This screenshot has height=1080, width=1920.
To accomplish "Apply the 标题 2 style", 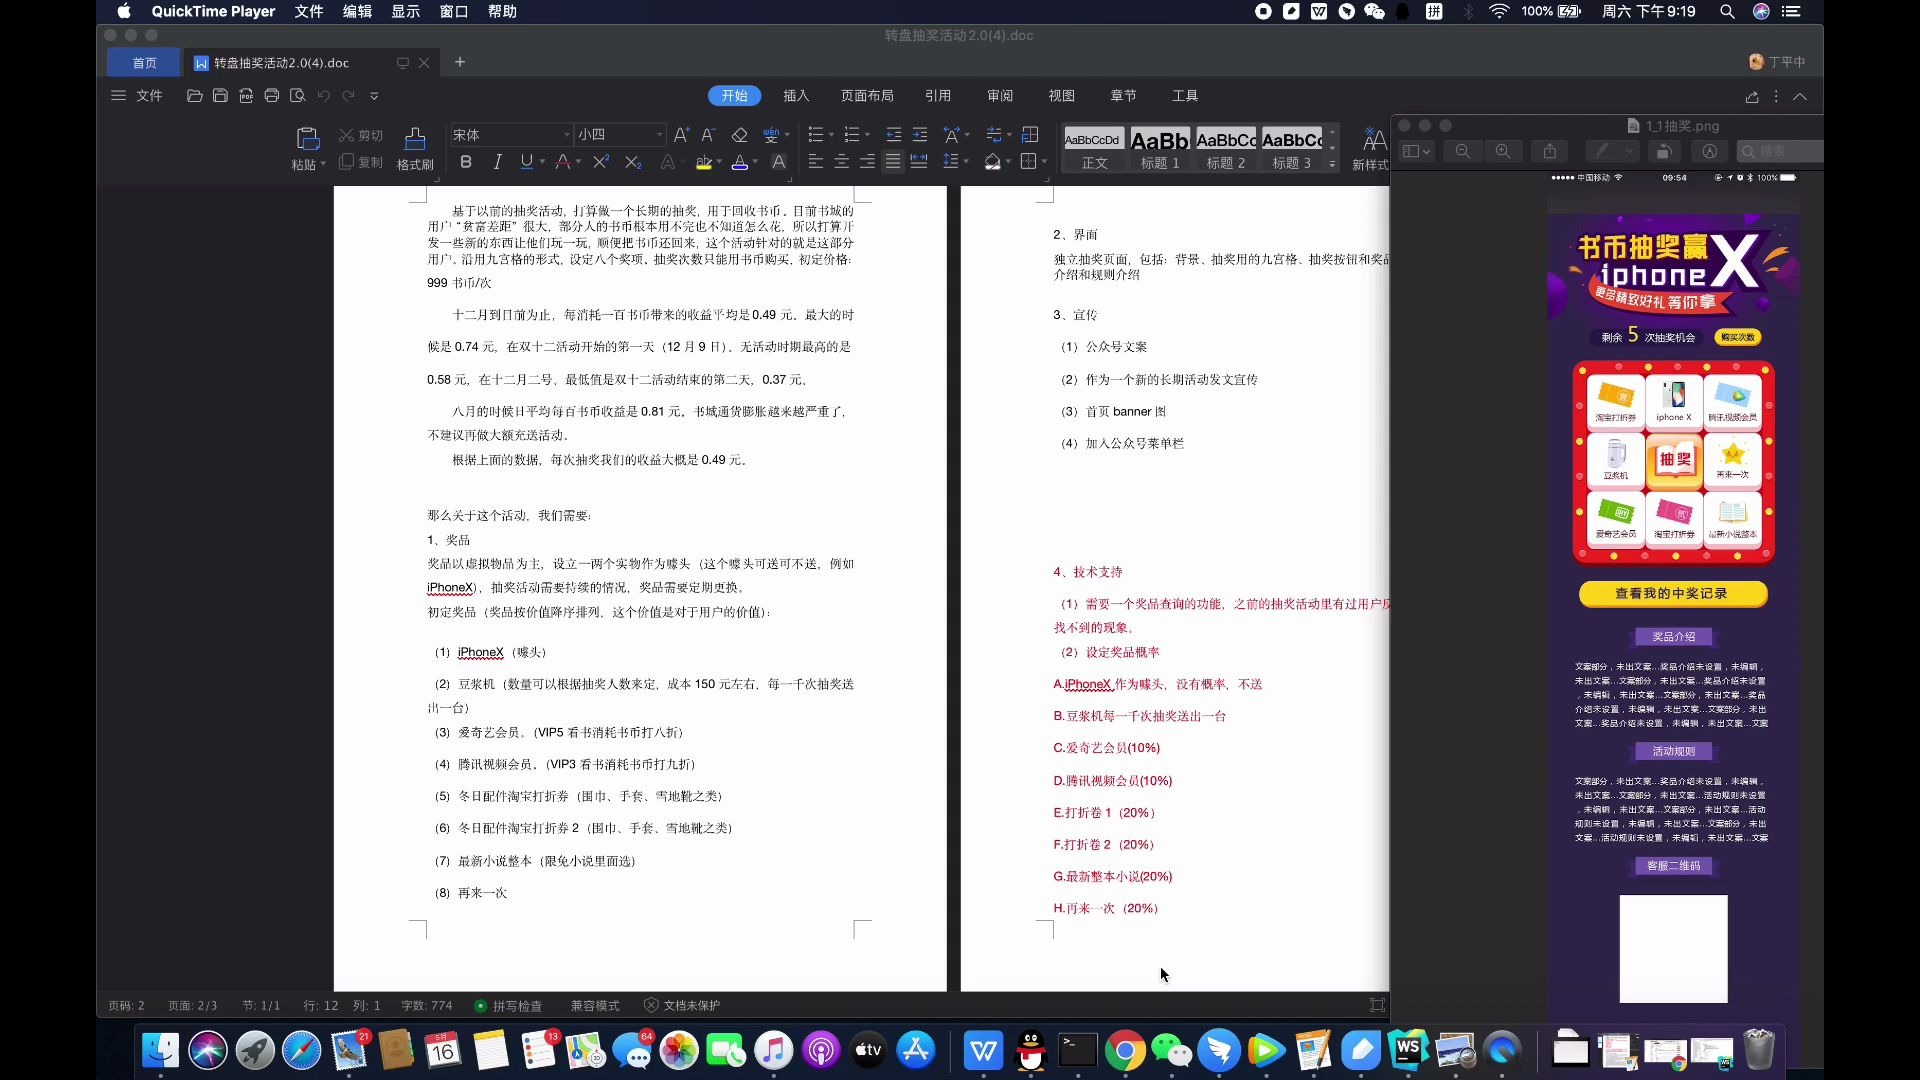I will point(1226,149).
